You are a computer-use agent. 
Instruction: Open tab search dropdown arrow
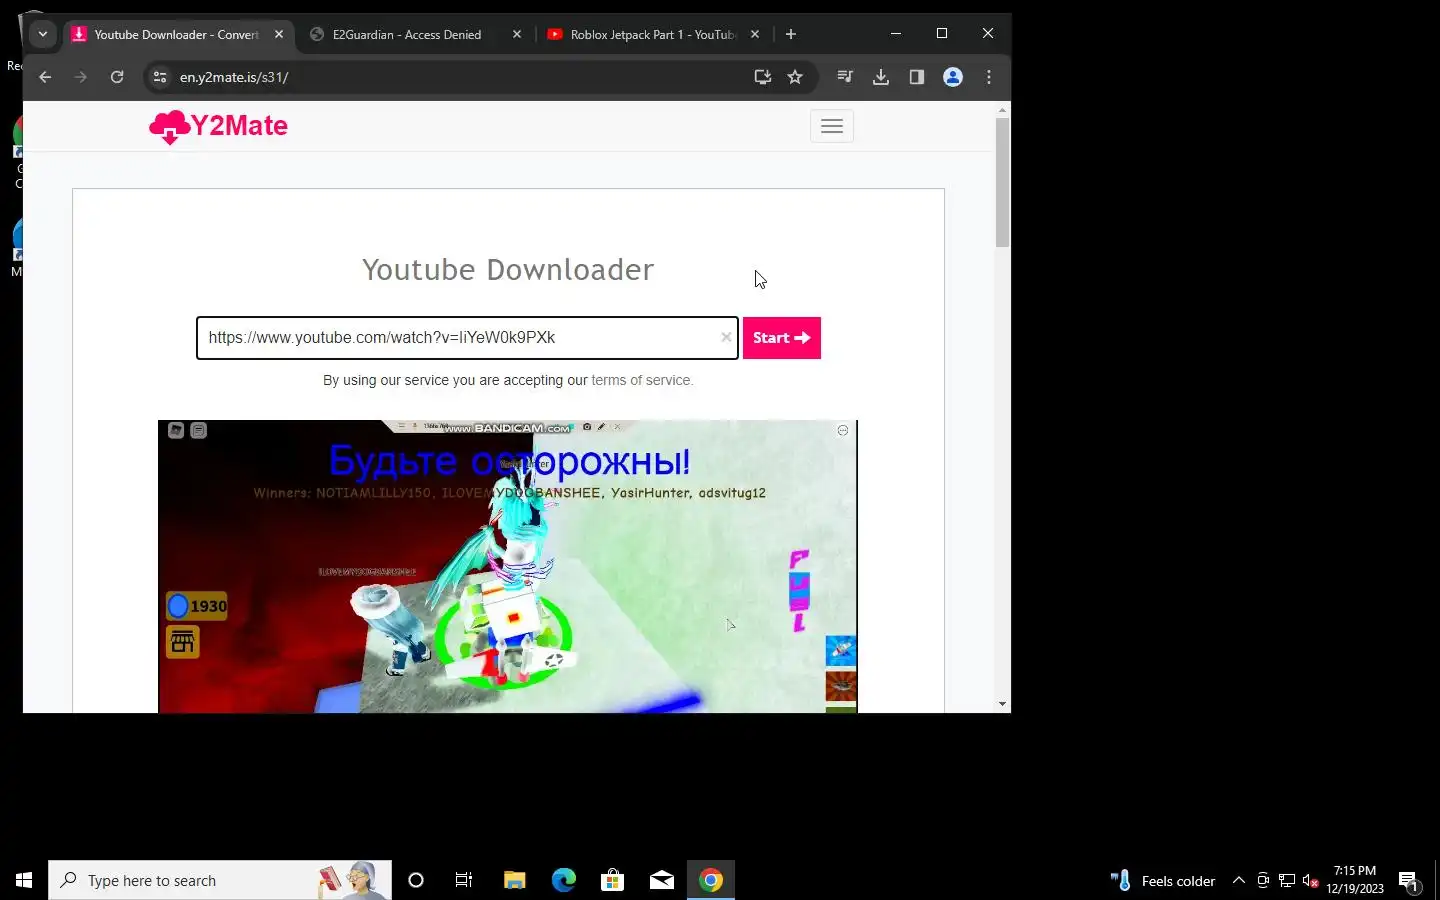pos(43,34)
